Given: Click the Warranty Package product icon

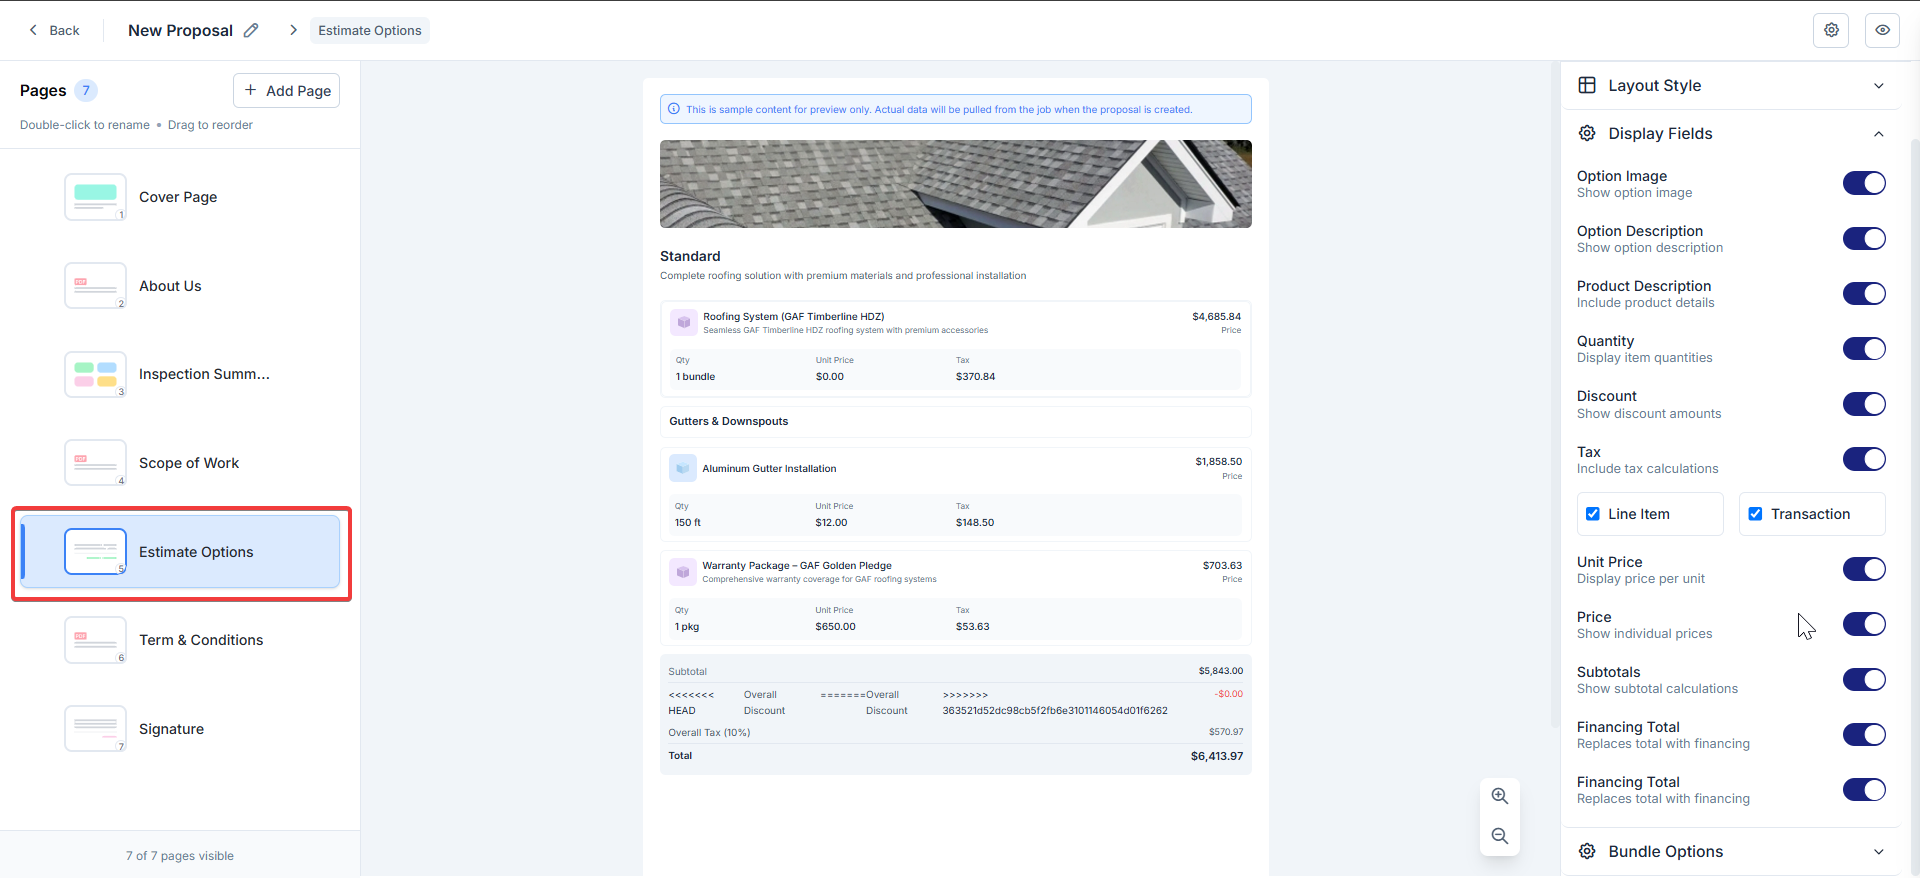Looking at the screenshot, I should 683,572.
